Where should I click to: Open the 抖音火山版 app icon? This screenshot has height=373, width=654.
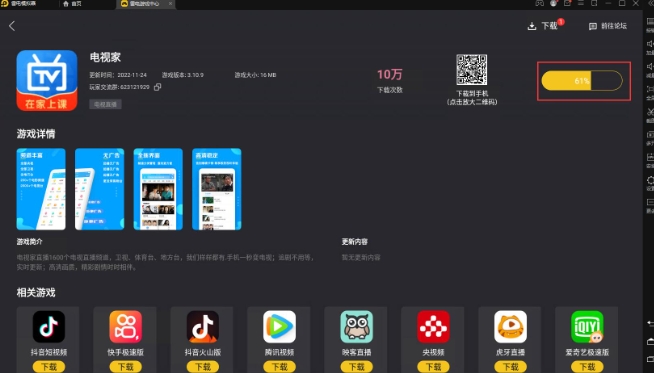point(203,327)
